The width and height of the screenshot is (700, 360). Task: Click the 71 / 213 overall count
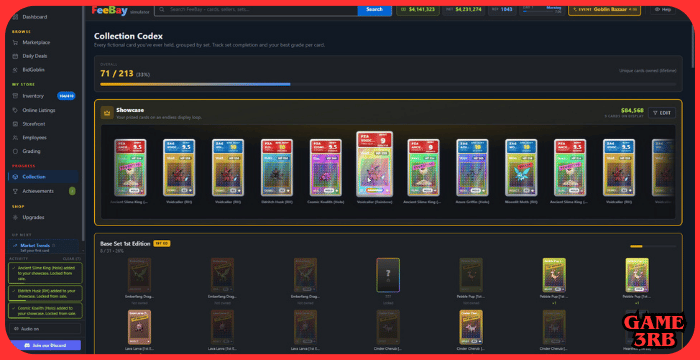(117, 73)
